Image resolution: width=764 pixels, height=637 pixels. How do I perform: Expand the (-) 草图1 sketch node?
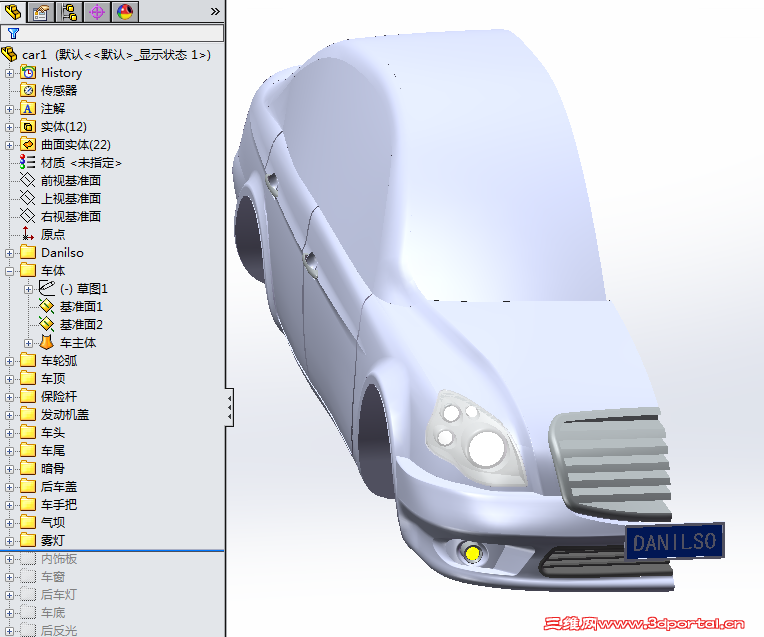(28, 290)
